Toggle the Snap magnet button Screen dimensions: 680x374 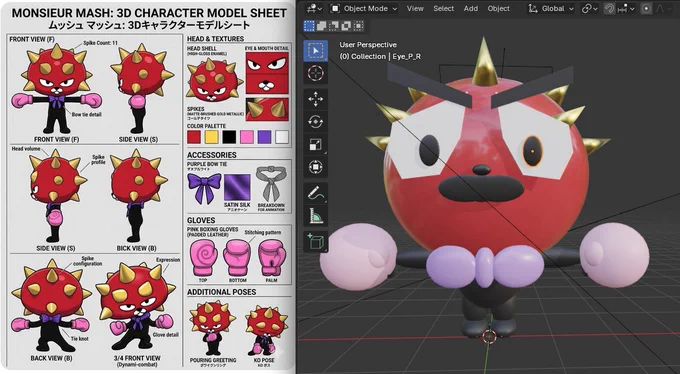tap(609, 9)
